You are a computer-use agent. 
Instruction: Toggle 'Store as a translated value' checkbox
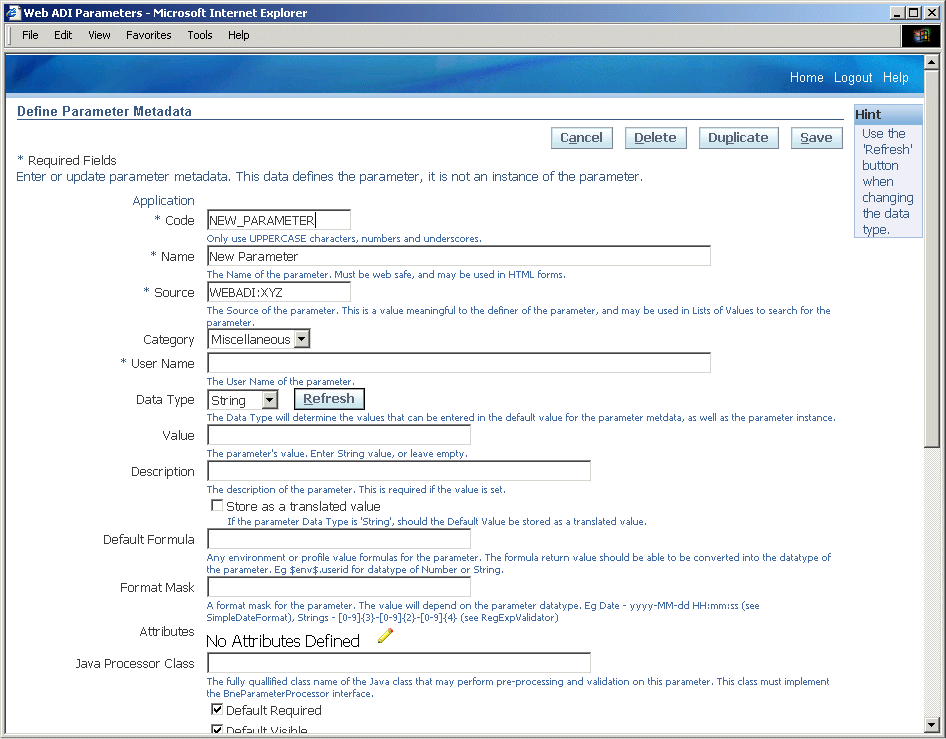pyautogui.click(x=217, y=506)
